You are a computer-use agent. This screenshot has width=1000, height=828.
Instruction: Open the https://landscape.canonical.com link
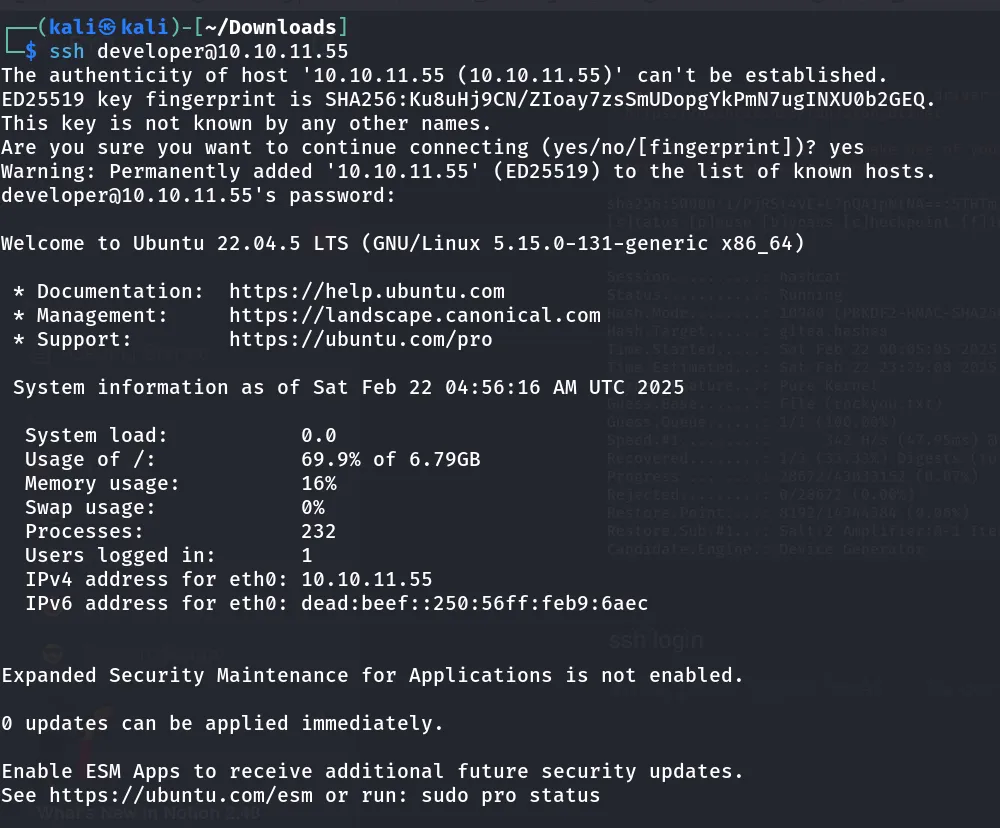[415, 315]
